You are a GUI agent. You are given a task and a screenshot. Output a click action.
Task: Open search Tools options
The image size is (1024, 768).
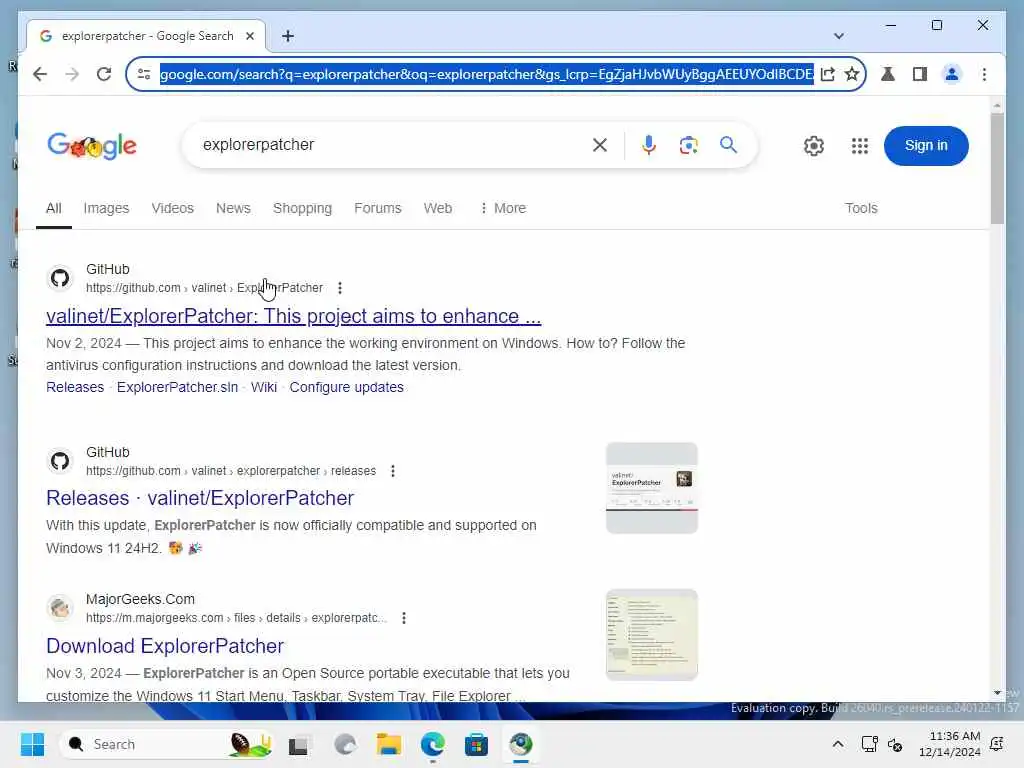pyautogui.click(x=861, y=208)
